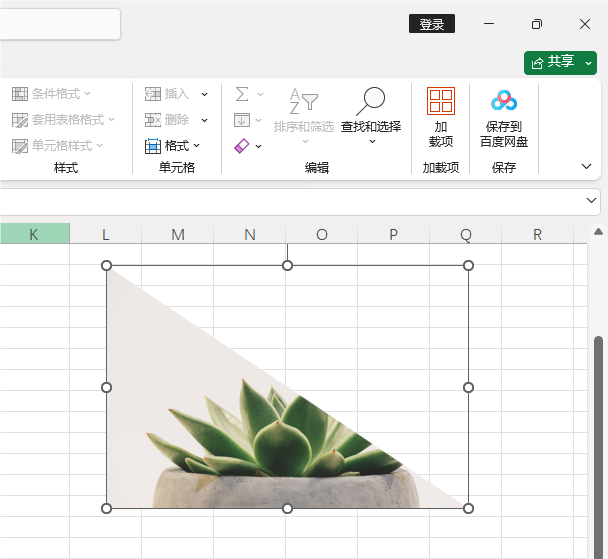Click in the formula bar field
608x559 pixels.
pos(291,202)
